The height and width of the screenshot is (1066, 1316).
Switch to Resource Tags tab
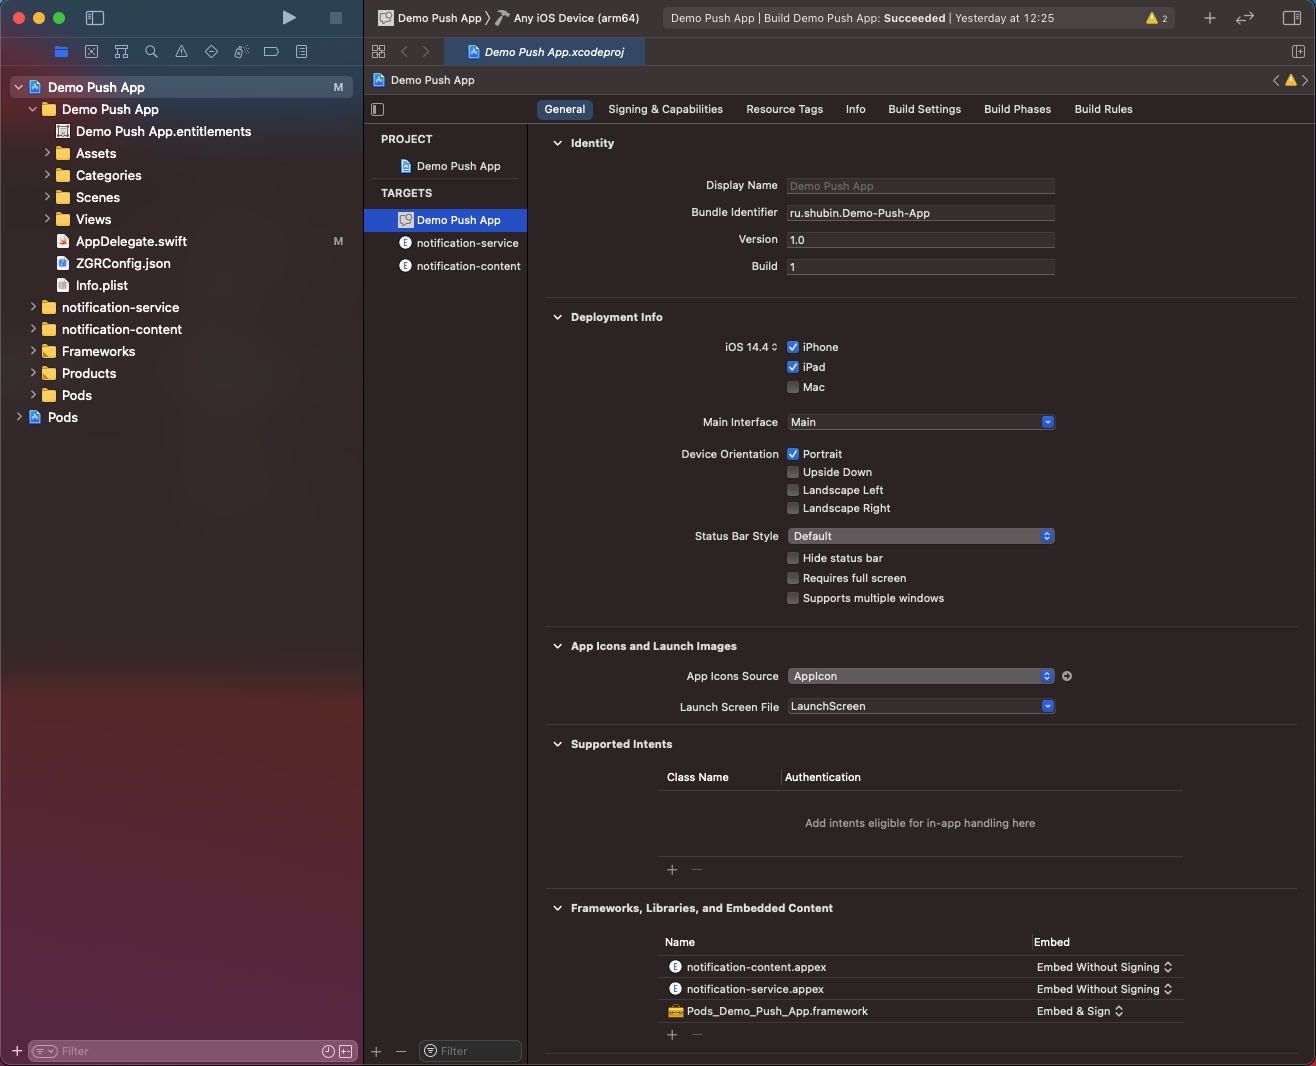tap(785, 109)
